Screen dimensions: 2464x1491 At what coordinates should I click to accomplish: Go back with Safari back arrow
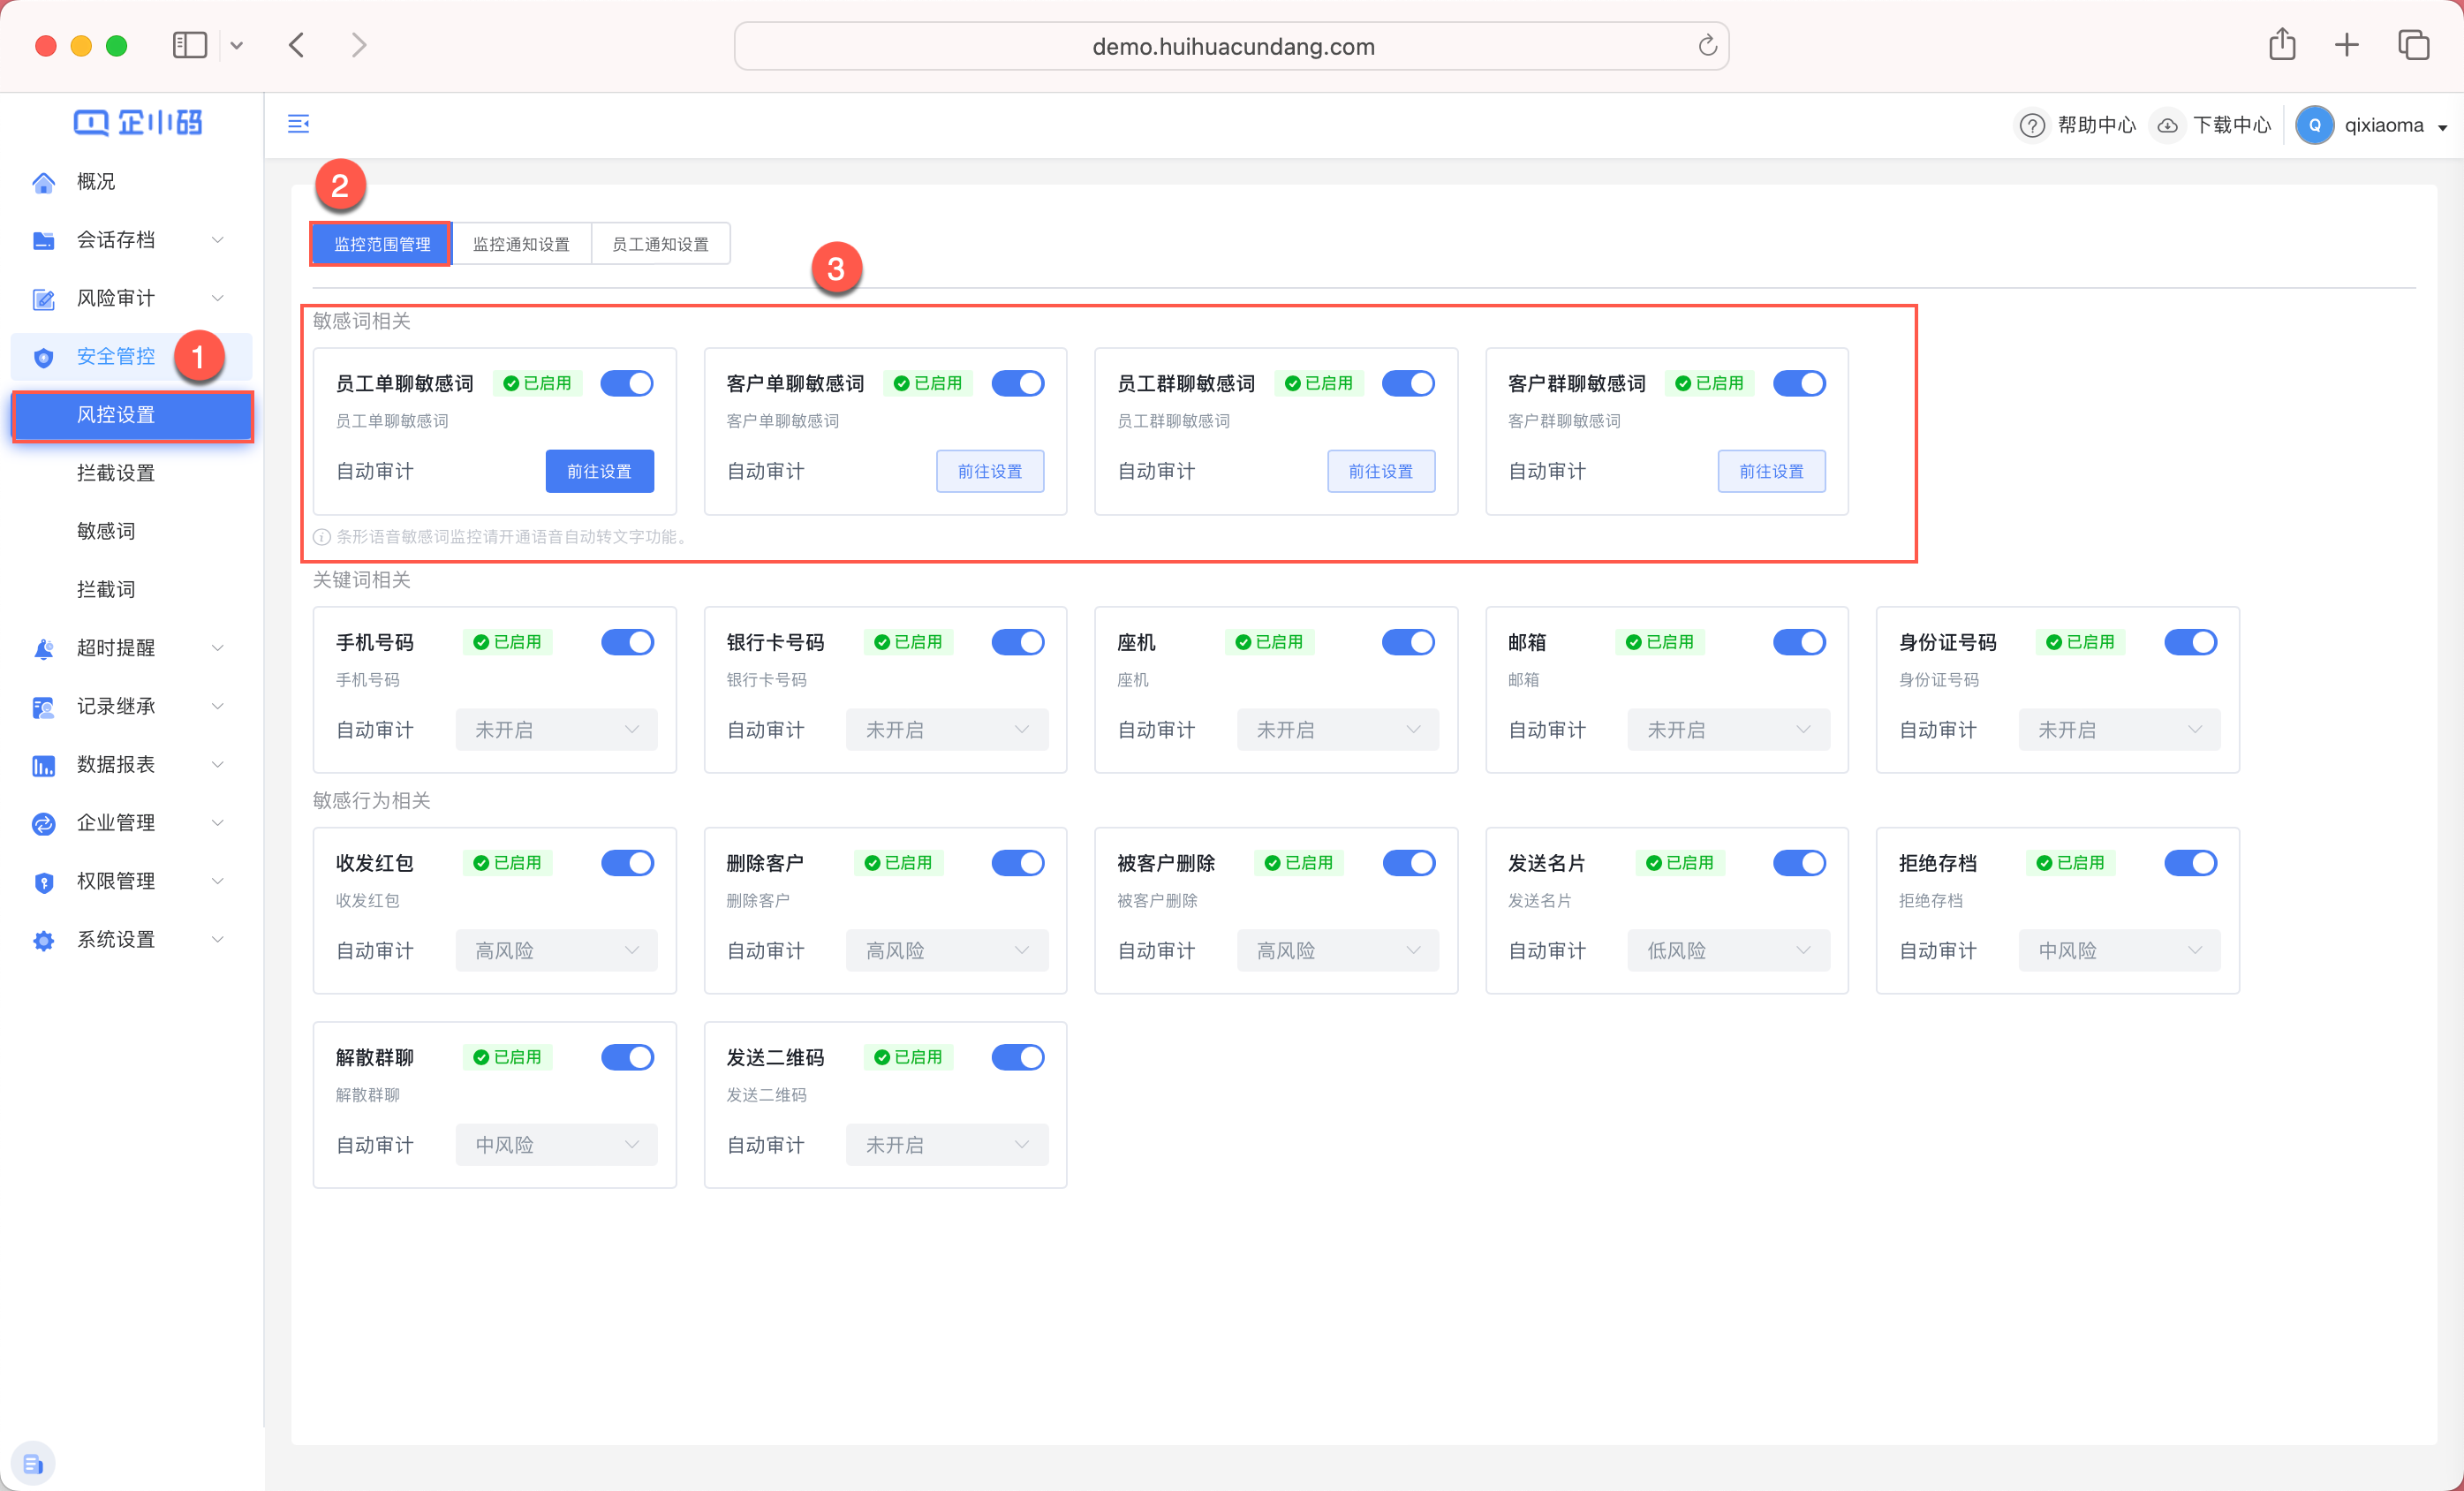coord(297,45)
